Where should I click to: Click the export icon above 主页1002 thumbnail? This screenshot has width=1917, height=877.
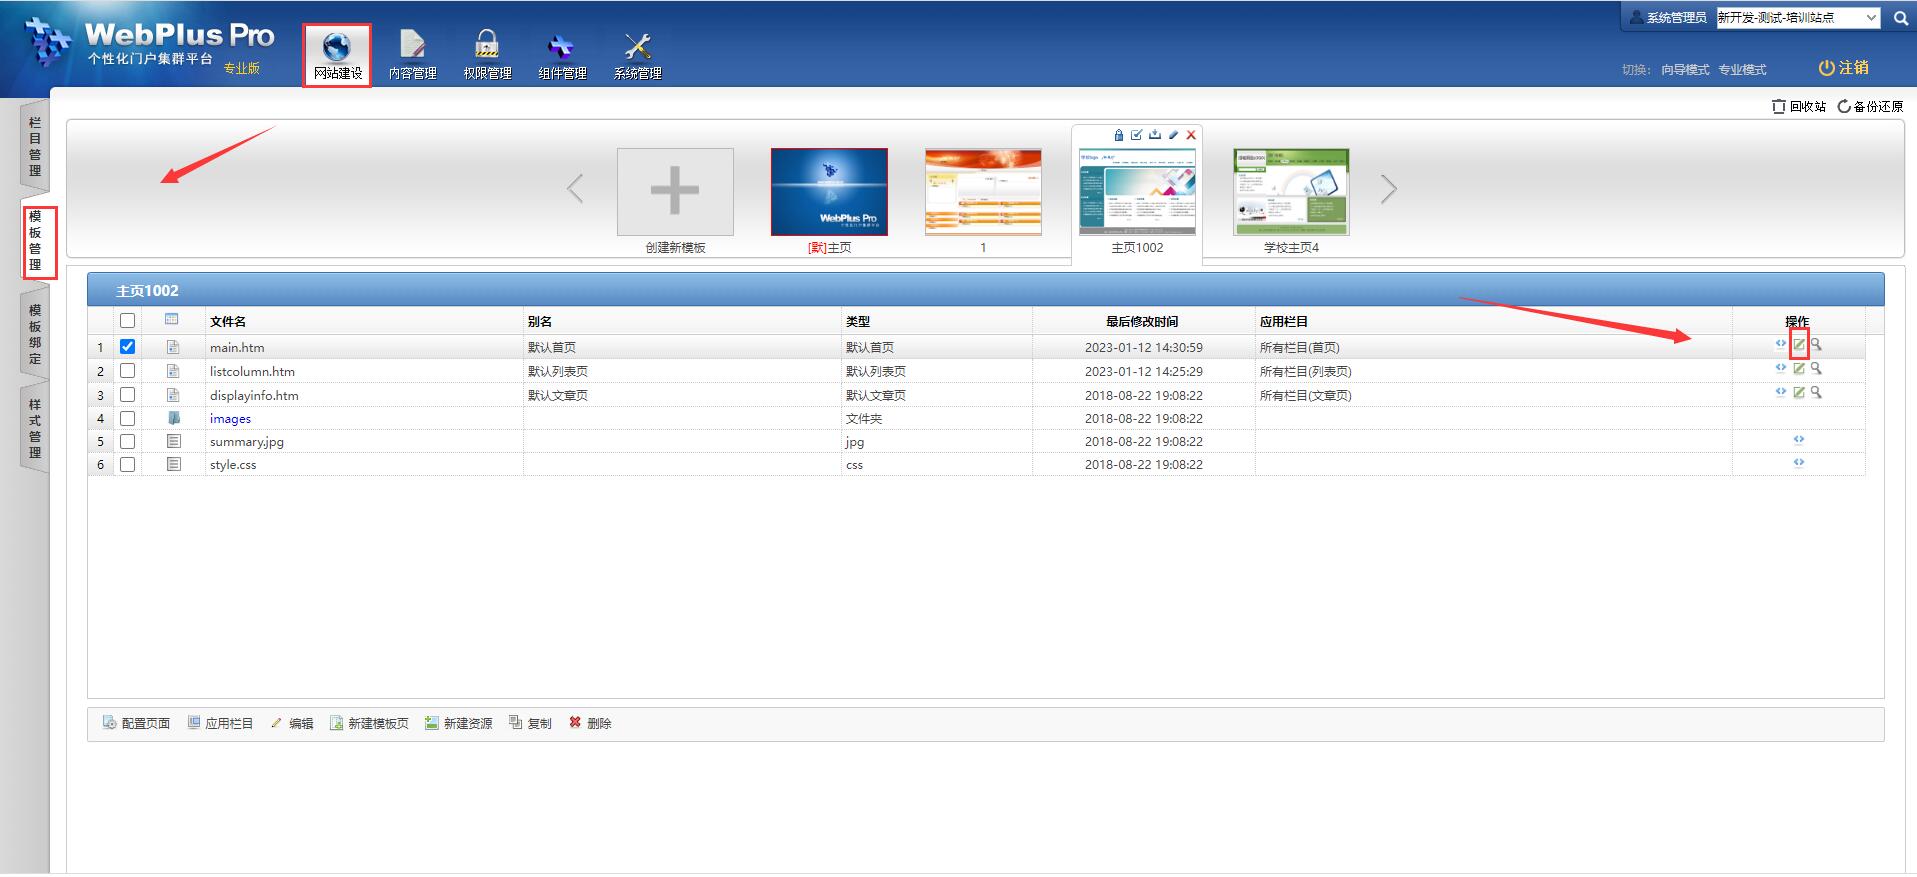[1155, 135]
